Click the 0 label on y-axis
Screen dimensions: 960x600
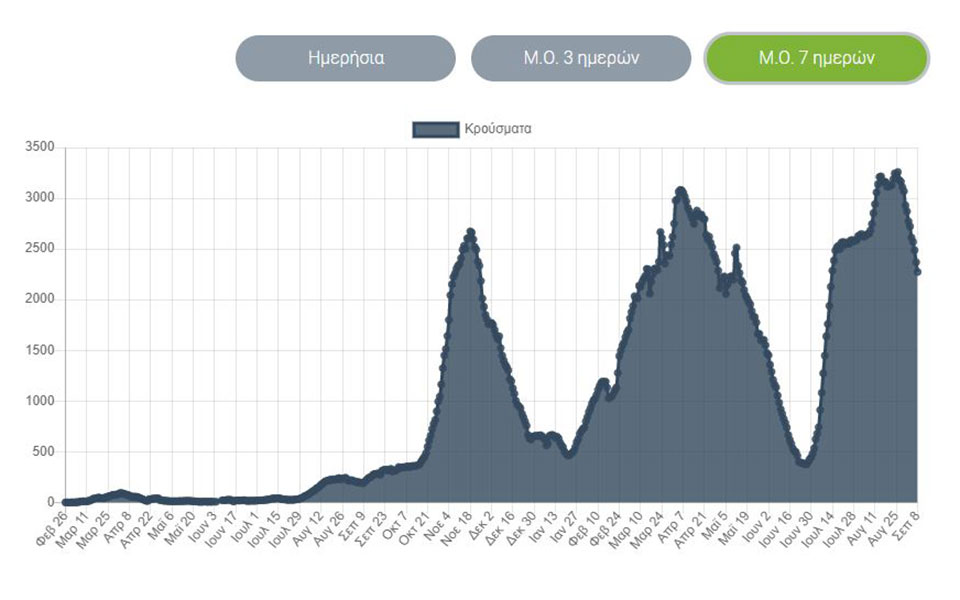(49, 500)
